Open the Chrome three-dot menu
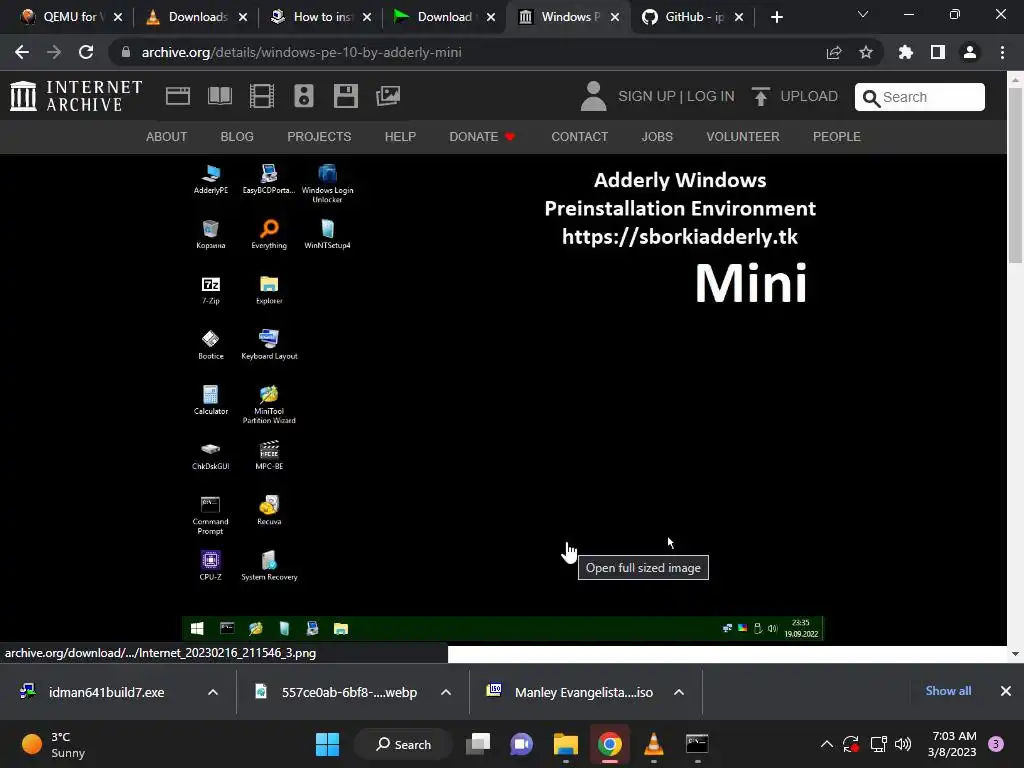1024x768 pixels. tap(1002, 52)
